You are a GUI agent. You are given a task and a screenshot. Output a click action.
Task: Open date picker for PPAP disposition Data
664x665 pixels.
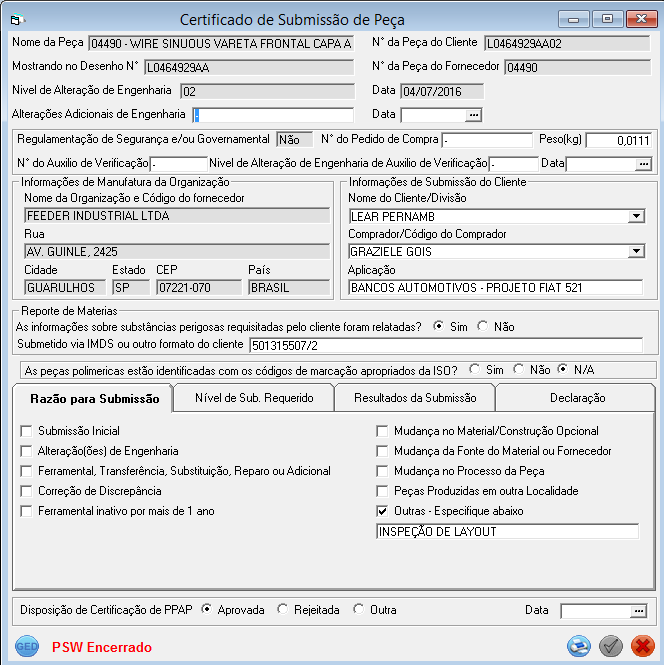(x=639, y=611)
